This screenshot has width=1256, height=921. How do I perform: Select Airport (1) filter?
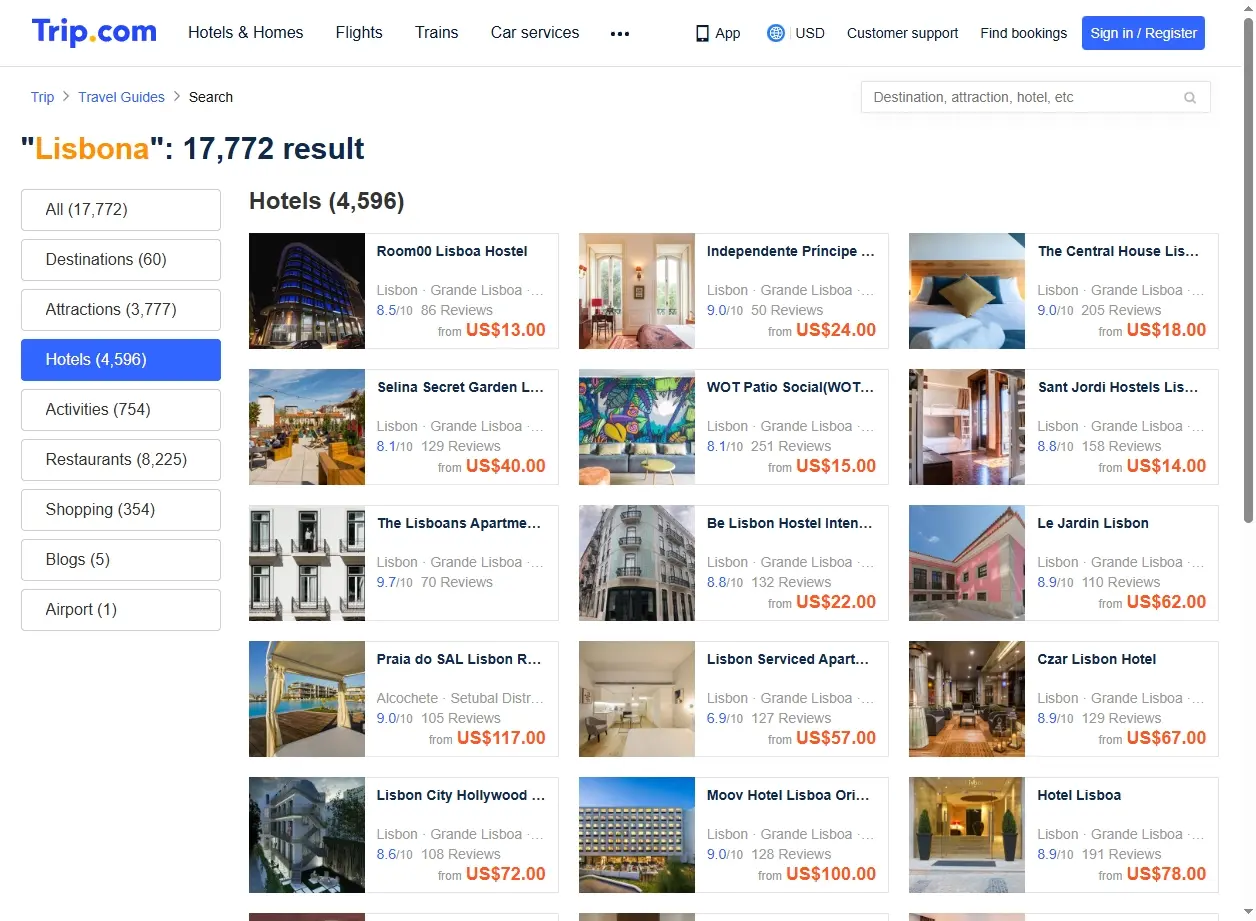[121, 610]
